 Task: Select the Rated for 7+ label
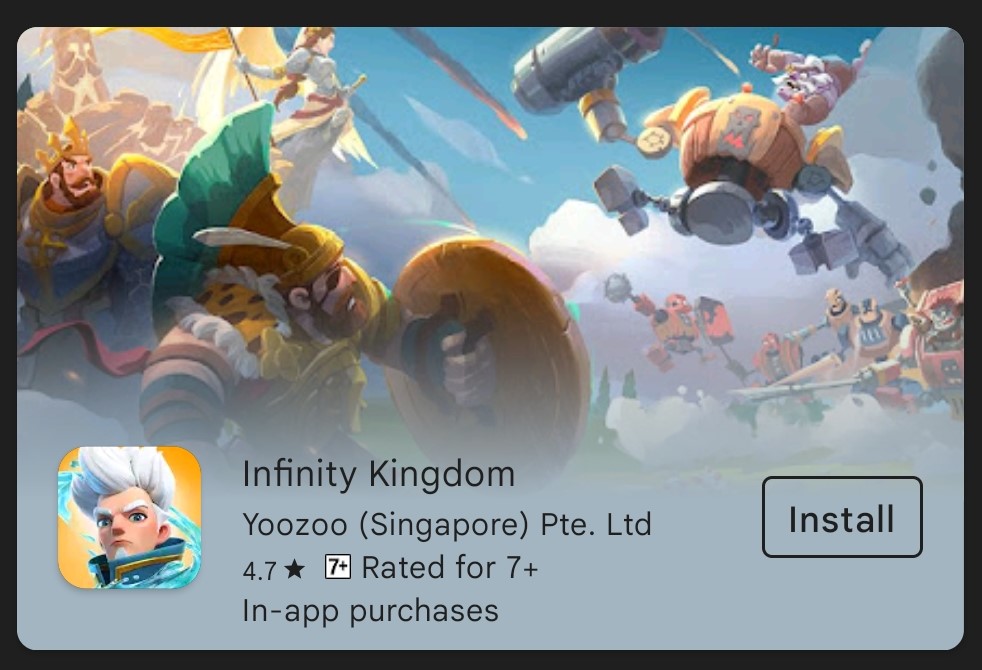[450, 567]
